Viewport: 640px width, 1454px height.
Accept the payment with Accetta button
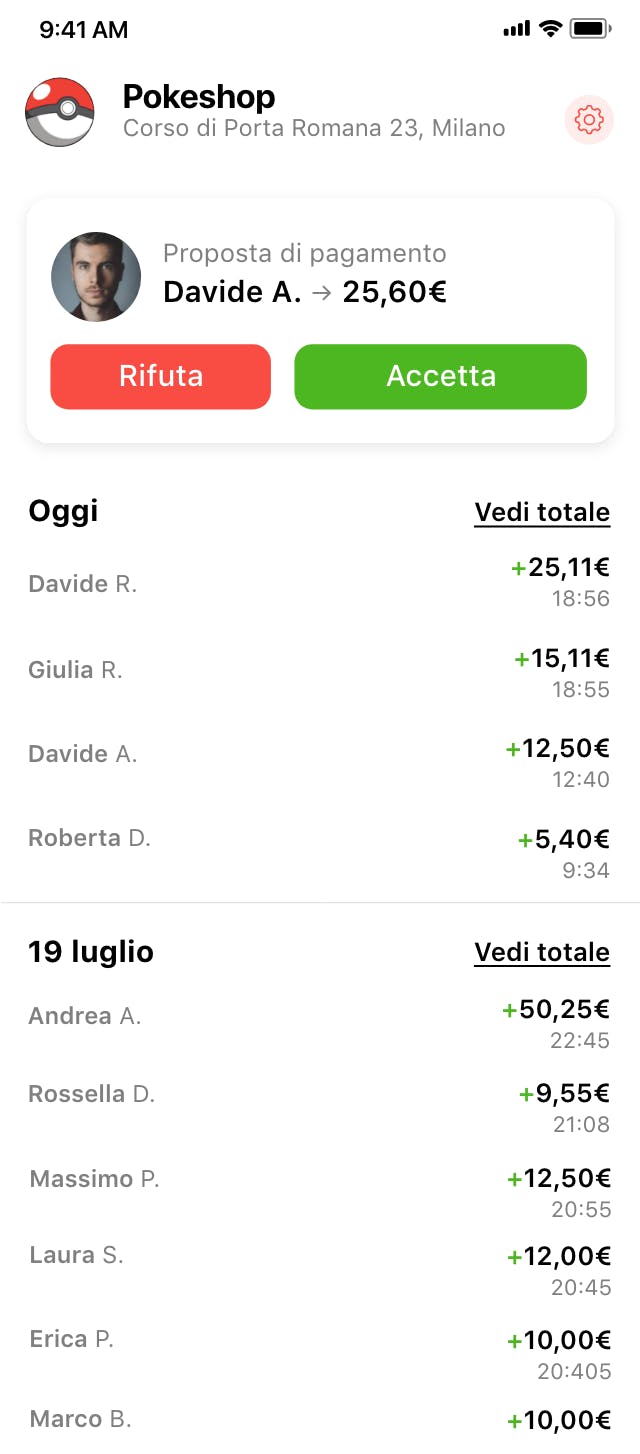440,376
